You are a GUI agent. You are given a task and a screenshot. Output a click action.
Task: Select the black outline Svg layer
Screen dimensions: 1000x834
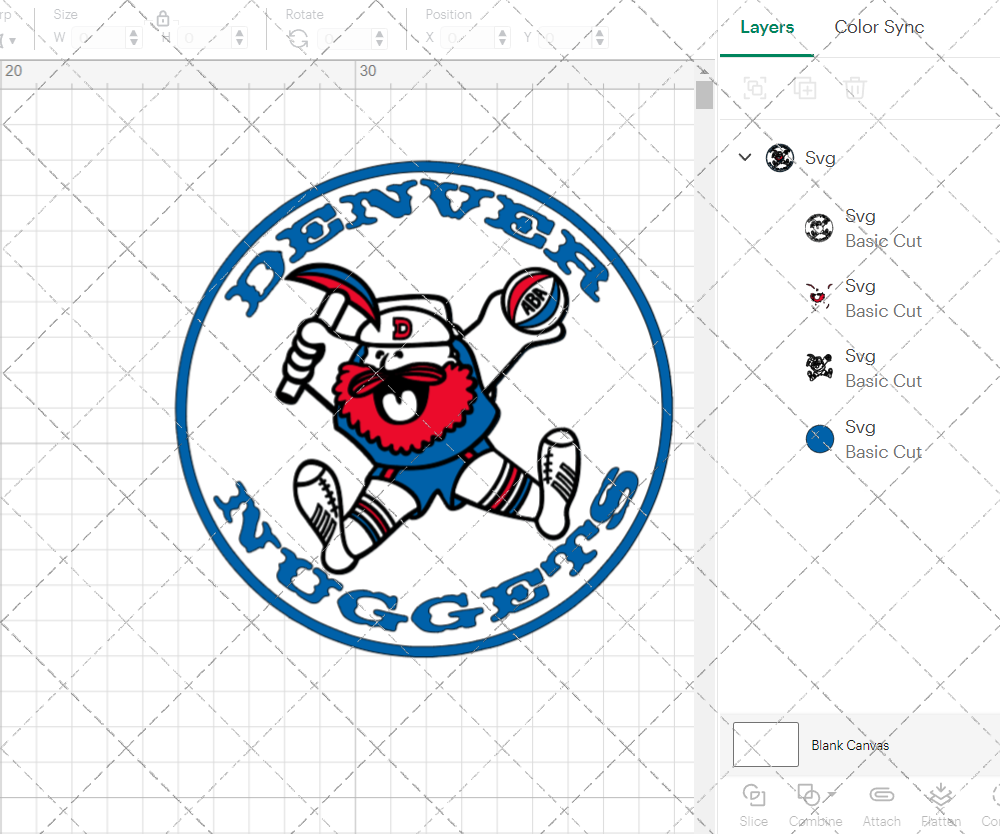[819, 228]
